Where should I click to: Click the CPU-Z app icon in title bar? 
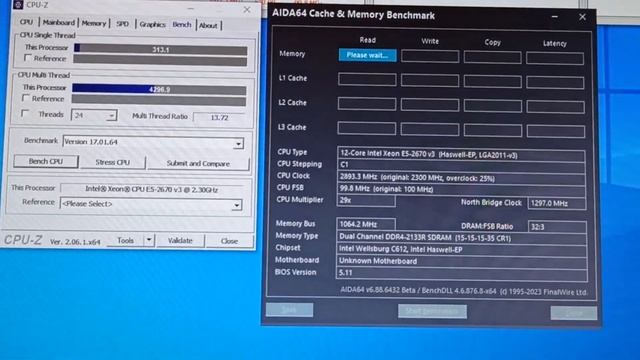click(18, 4)
